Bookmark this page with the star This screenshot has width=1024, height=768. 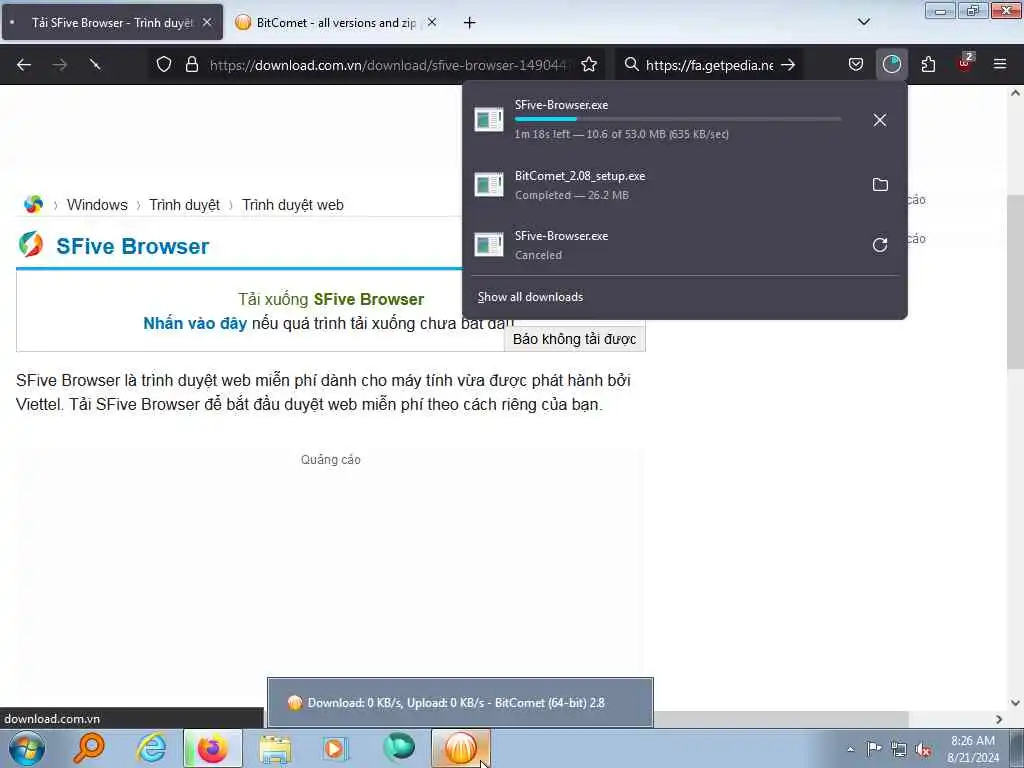[589, 65]
